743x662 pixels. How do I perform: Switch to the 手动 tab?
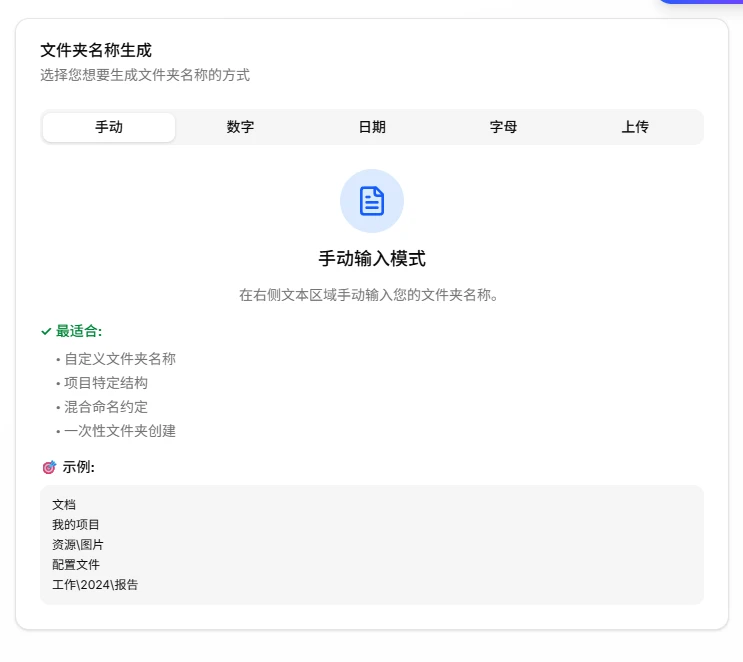[109, 127]
